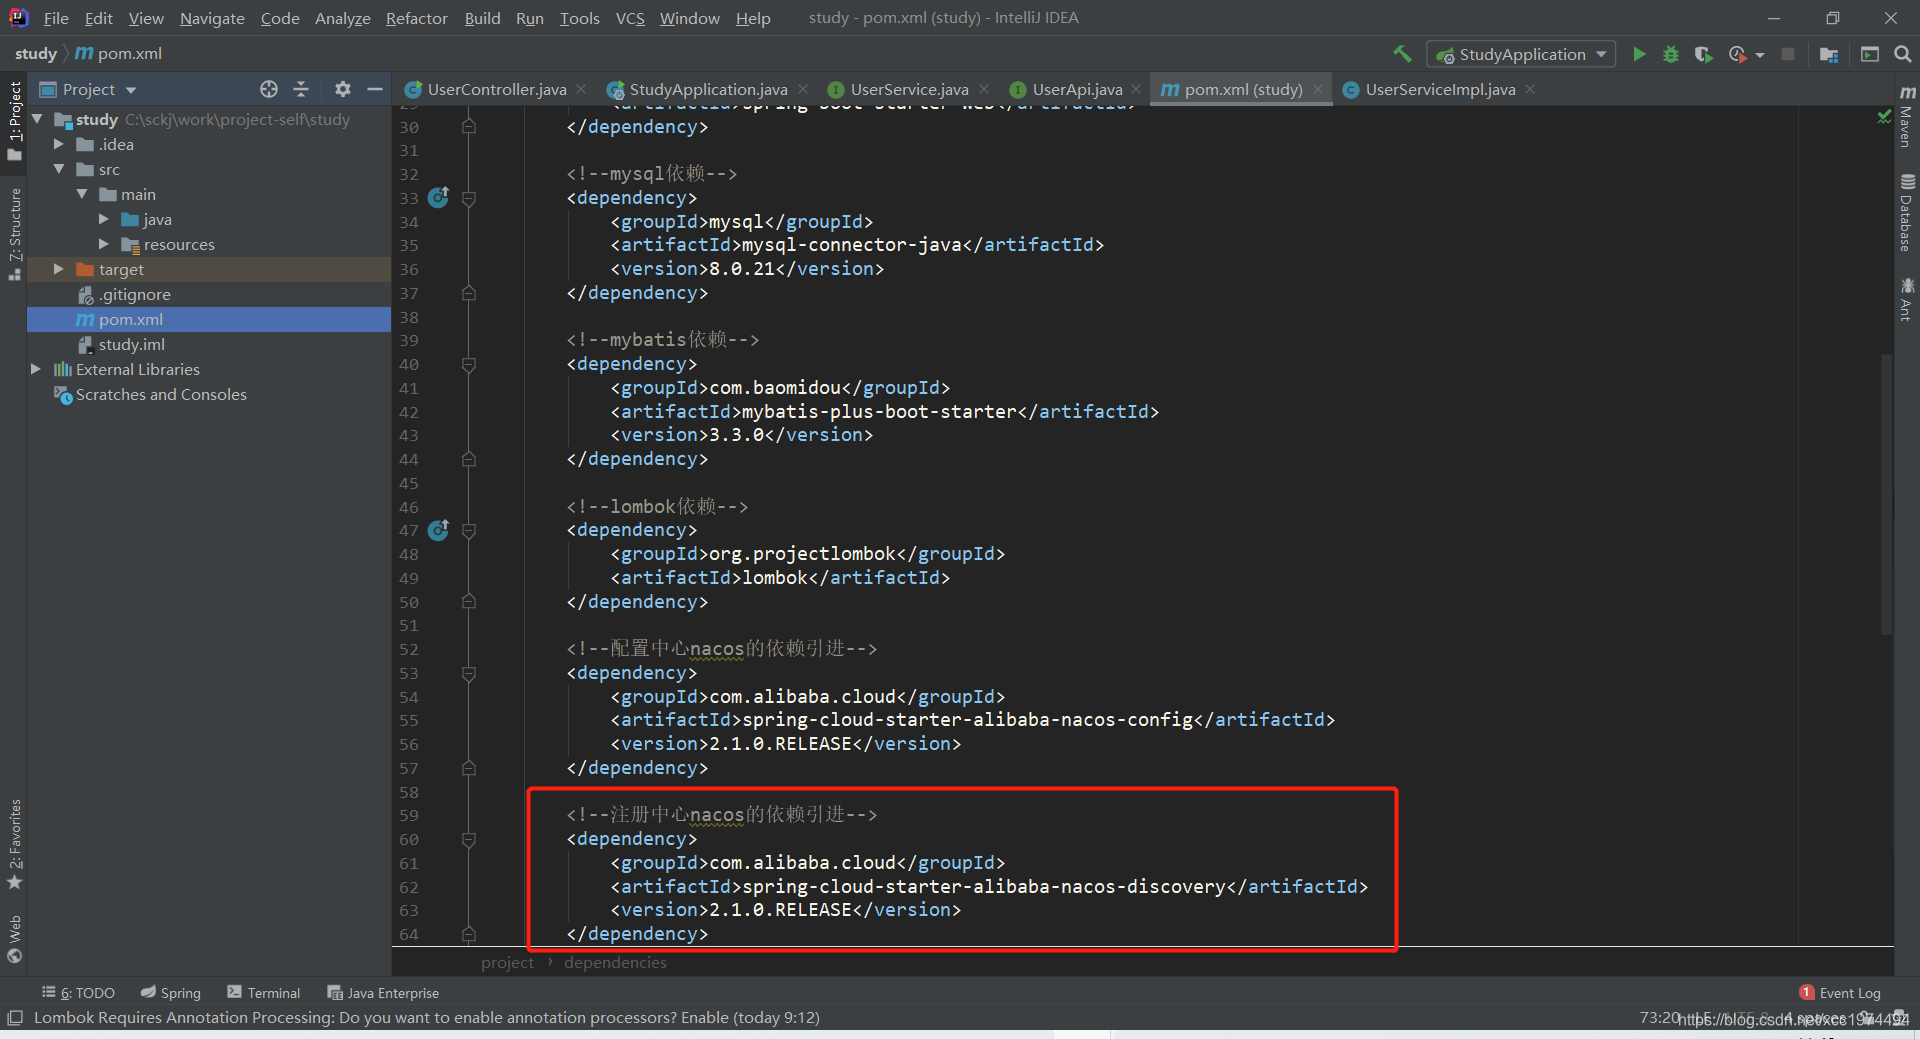Click the Search Everywhere magnifier icon
This screenshot has width=1920, height=1039.
(1902, 54)
